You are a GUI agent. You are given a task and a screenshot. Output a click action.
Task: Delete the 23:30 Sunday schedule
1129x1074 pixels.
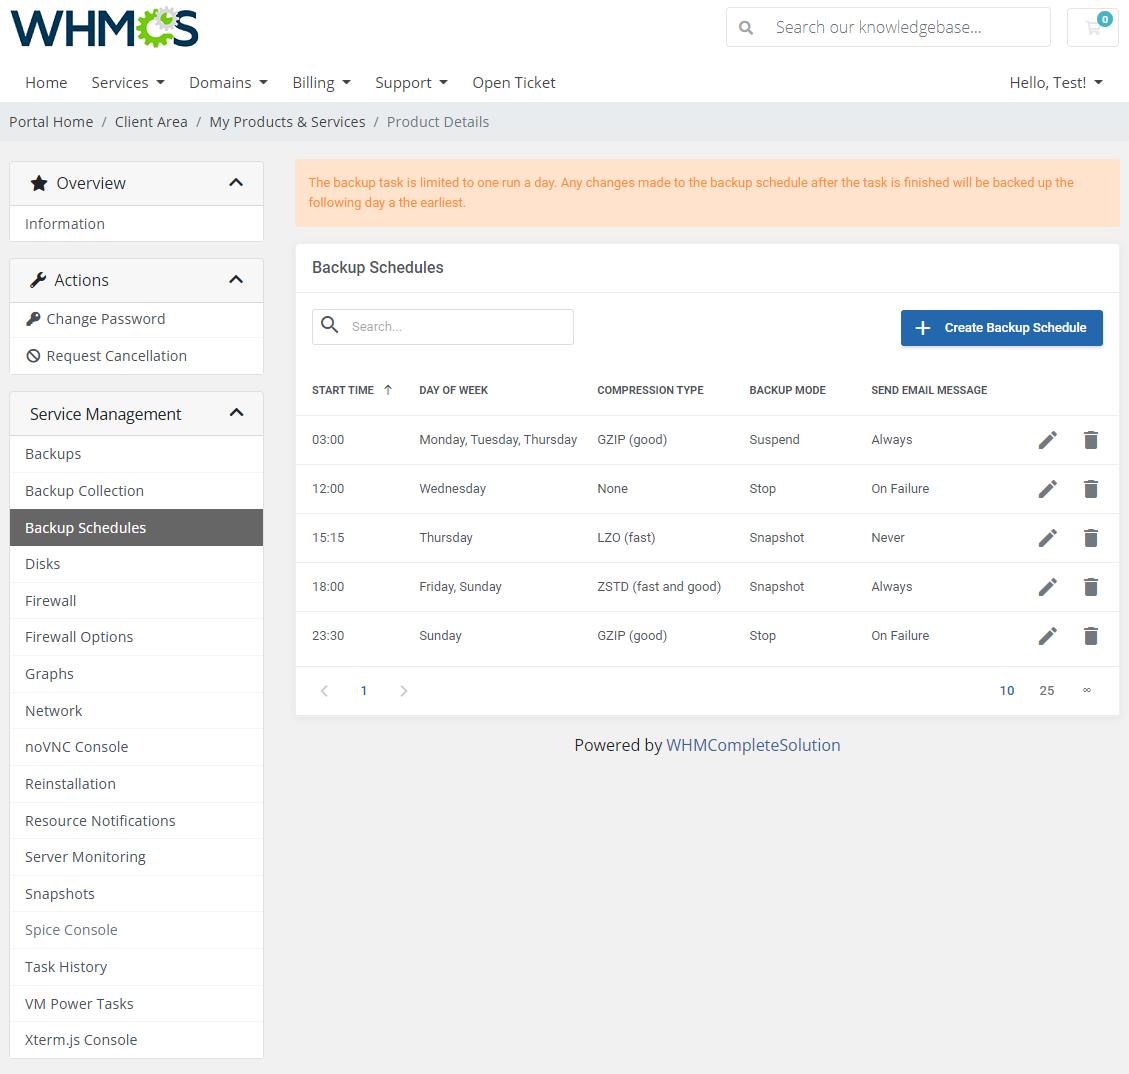(x=1090, y=636)
